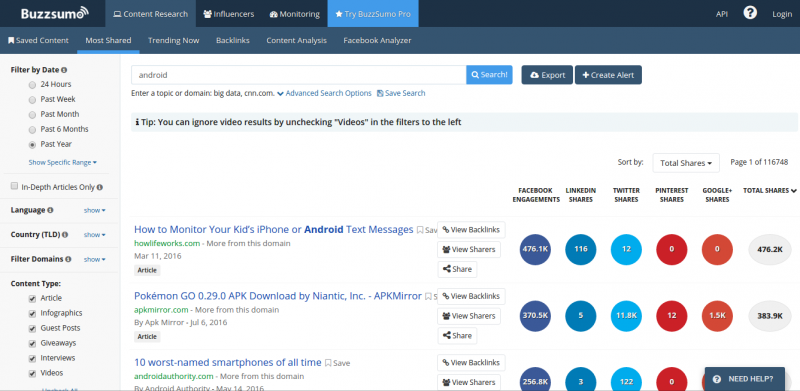Open the Monitoring menu
Viewport: 800px width, 391px height.
[x=294, y=14]
